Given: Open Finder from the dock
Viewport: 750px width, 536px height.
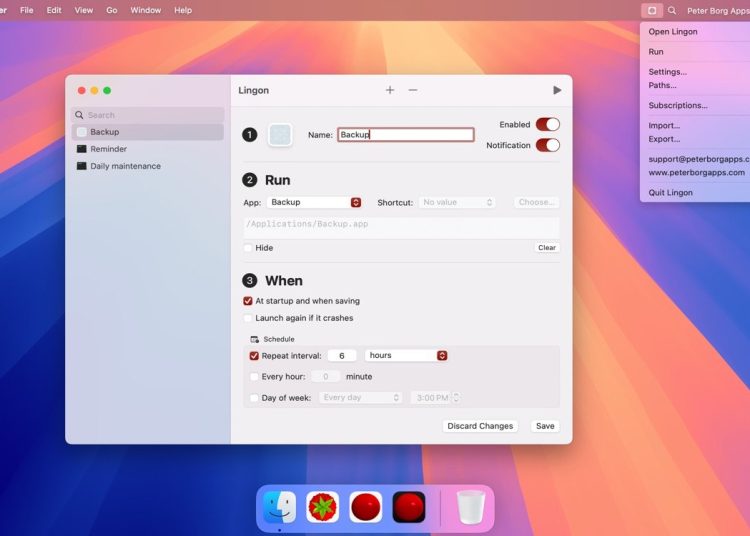Looking at the screenshot, I should (x=279, y=507).
